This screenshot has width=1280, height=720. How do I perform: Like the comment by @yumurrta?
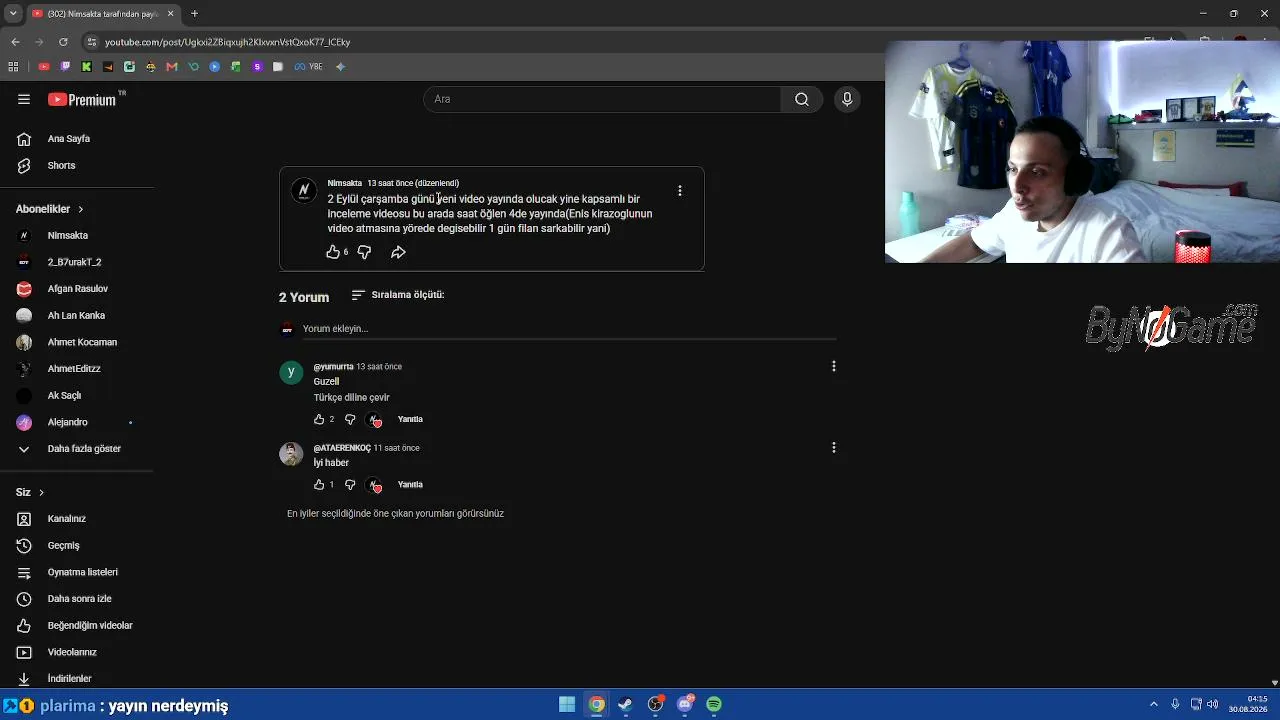click(319, 419)
